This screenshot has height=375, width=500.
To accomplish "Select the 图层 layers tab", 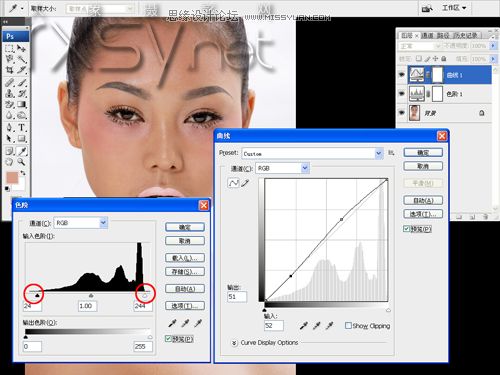I will click(x=407, y=35).
